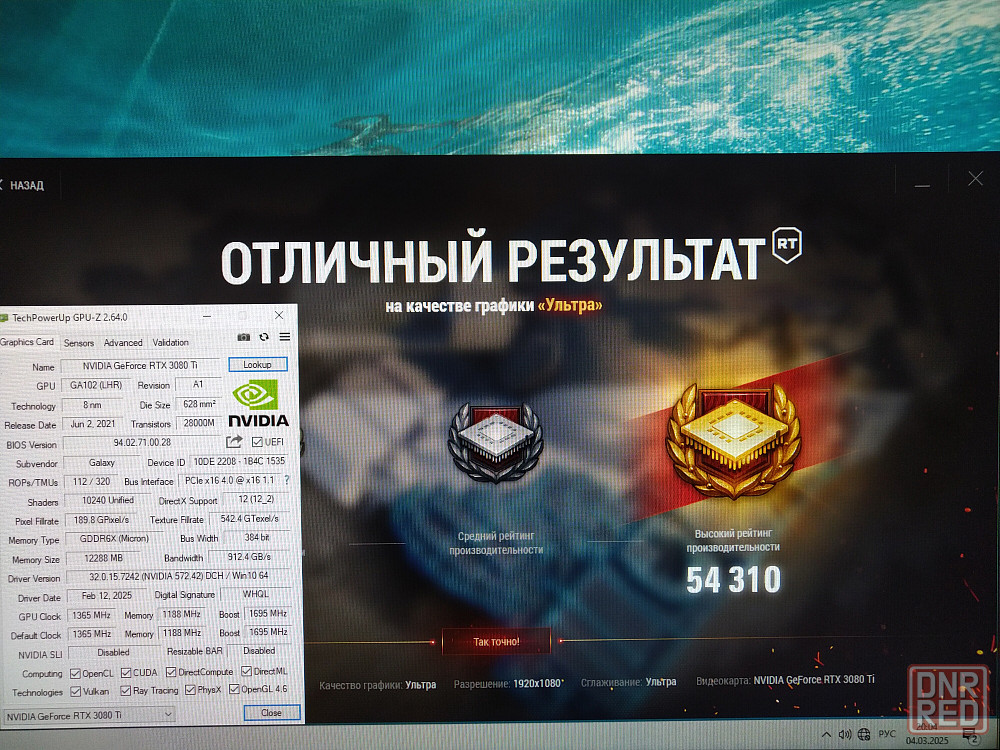Click the GPU-Z Close button
The height and width of the screenshot is (750, 1000).
click(272, 713)
